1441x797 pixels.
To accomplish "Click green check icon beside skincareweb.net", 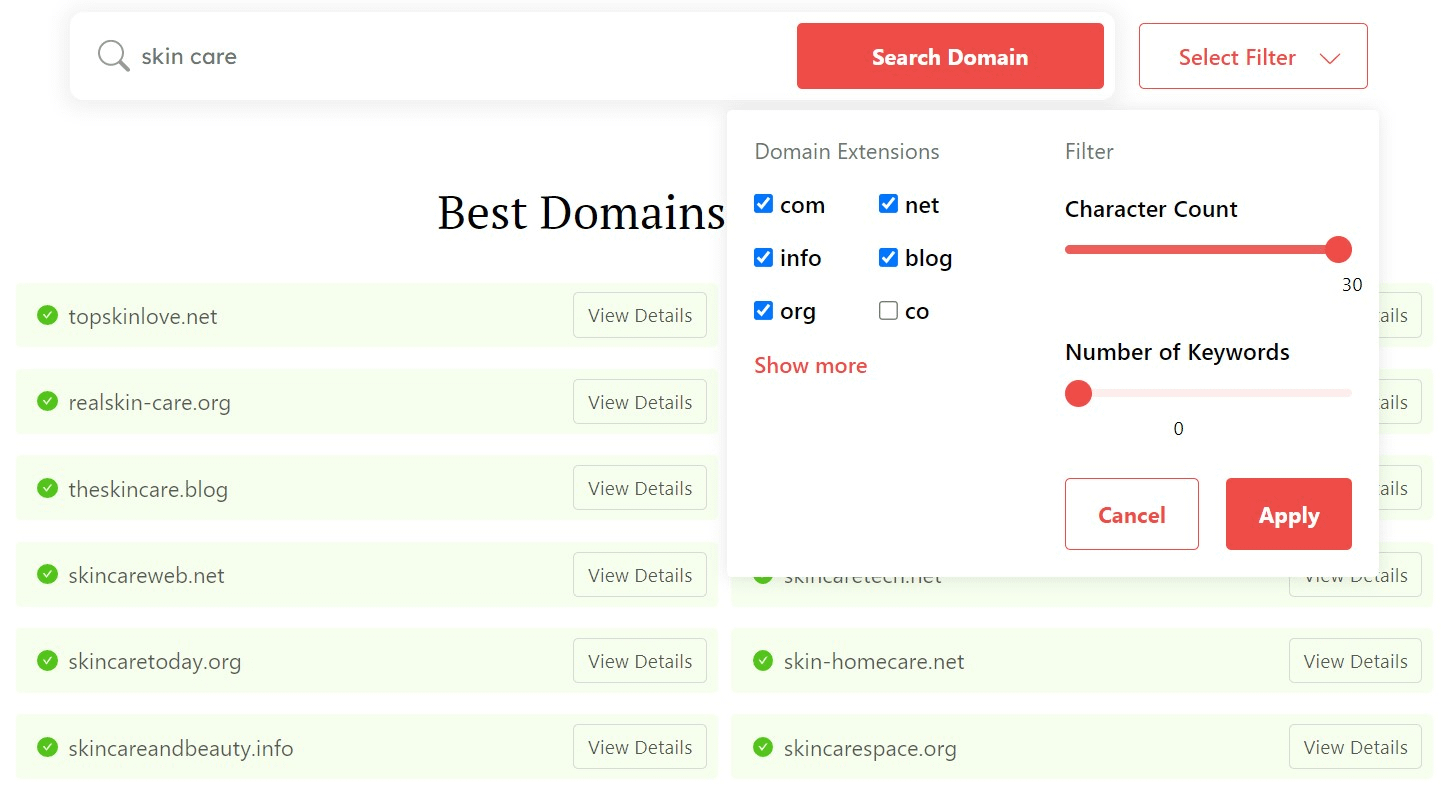I will pos(47,574).
